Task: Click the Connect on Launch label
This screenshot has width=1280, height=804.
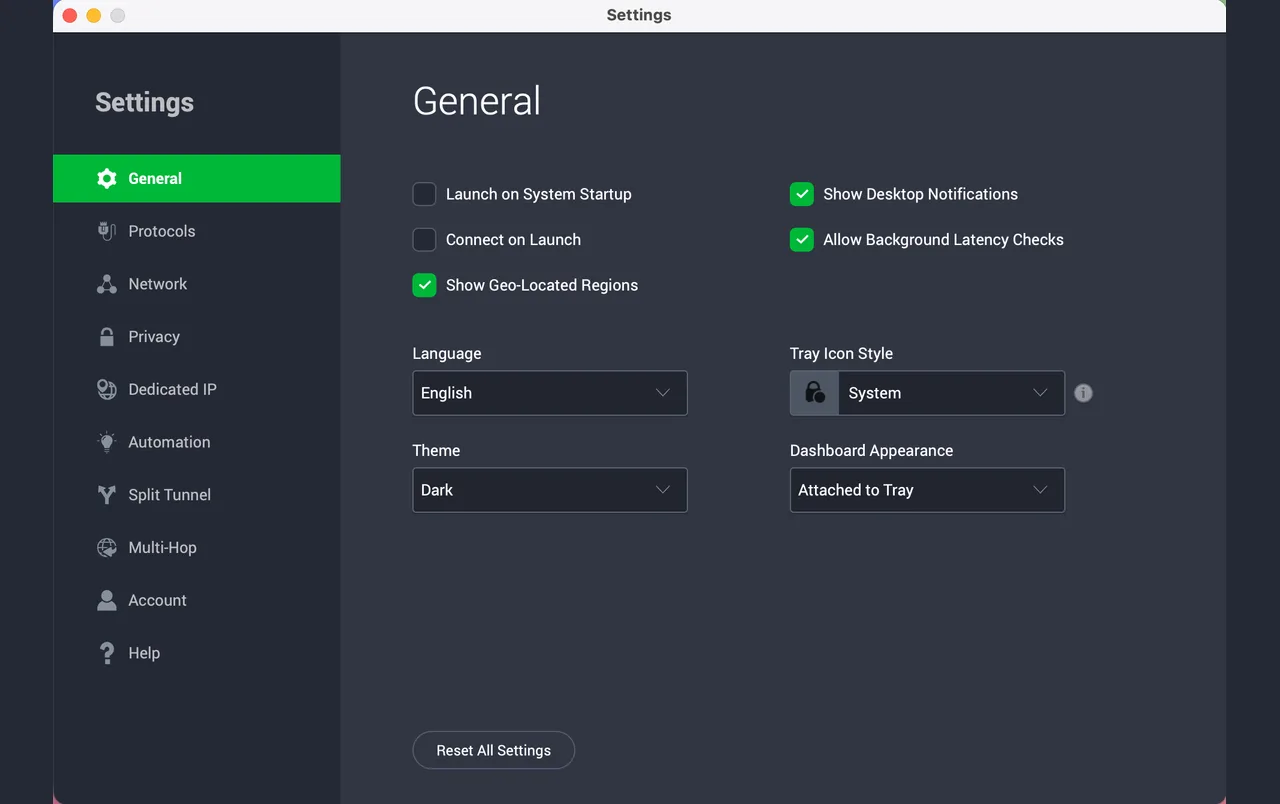Action: (513, 240)
